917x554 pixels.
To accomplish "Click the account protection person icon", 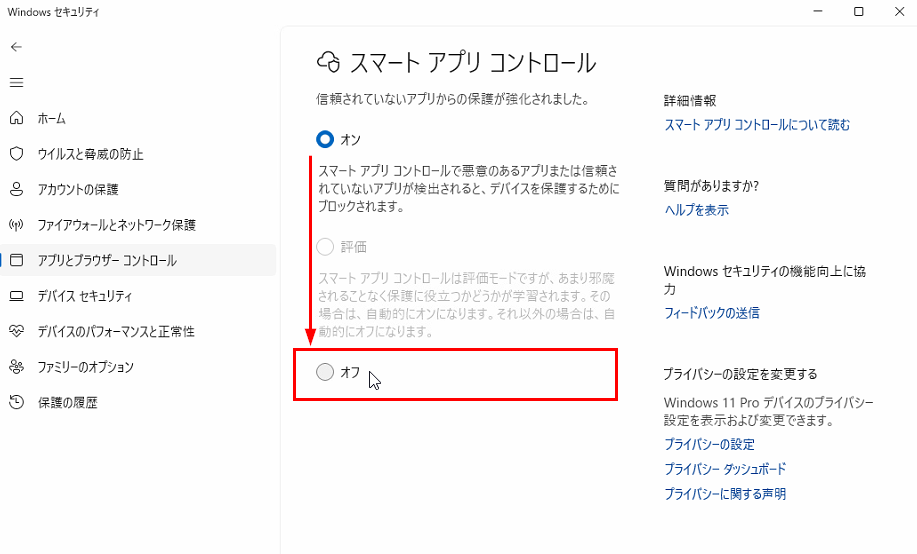I will coord(16,189).
